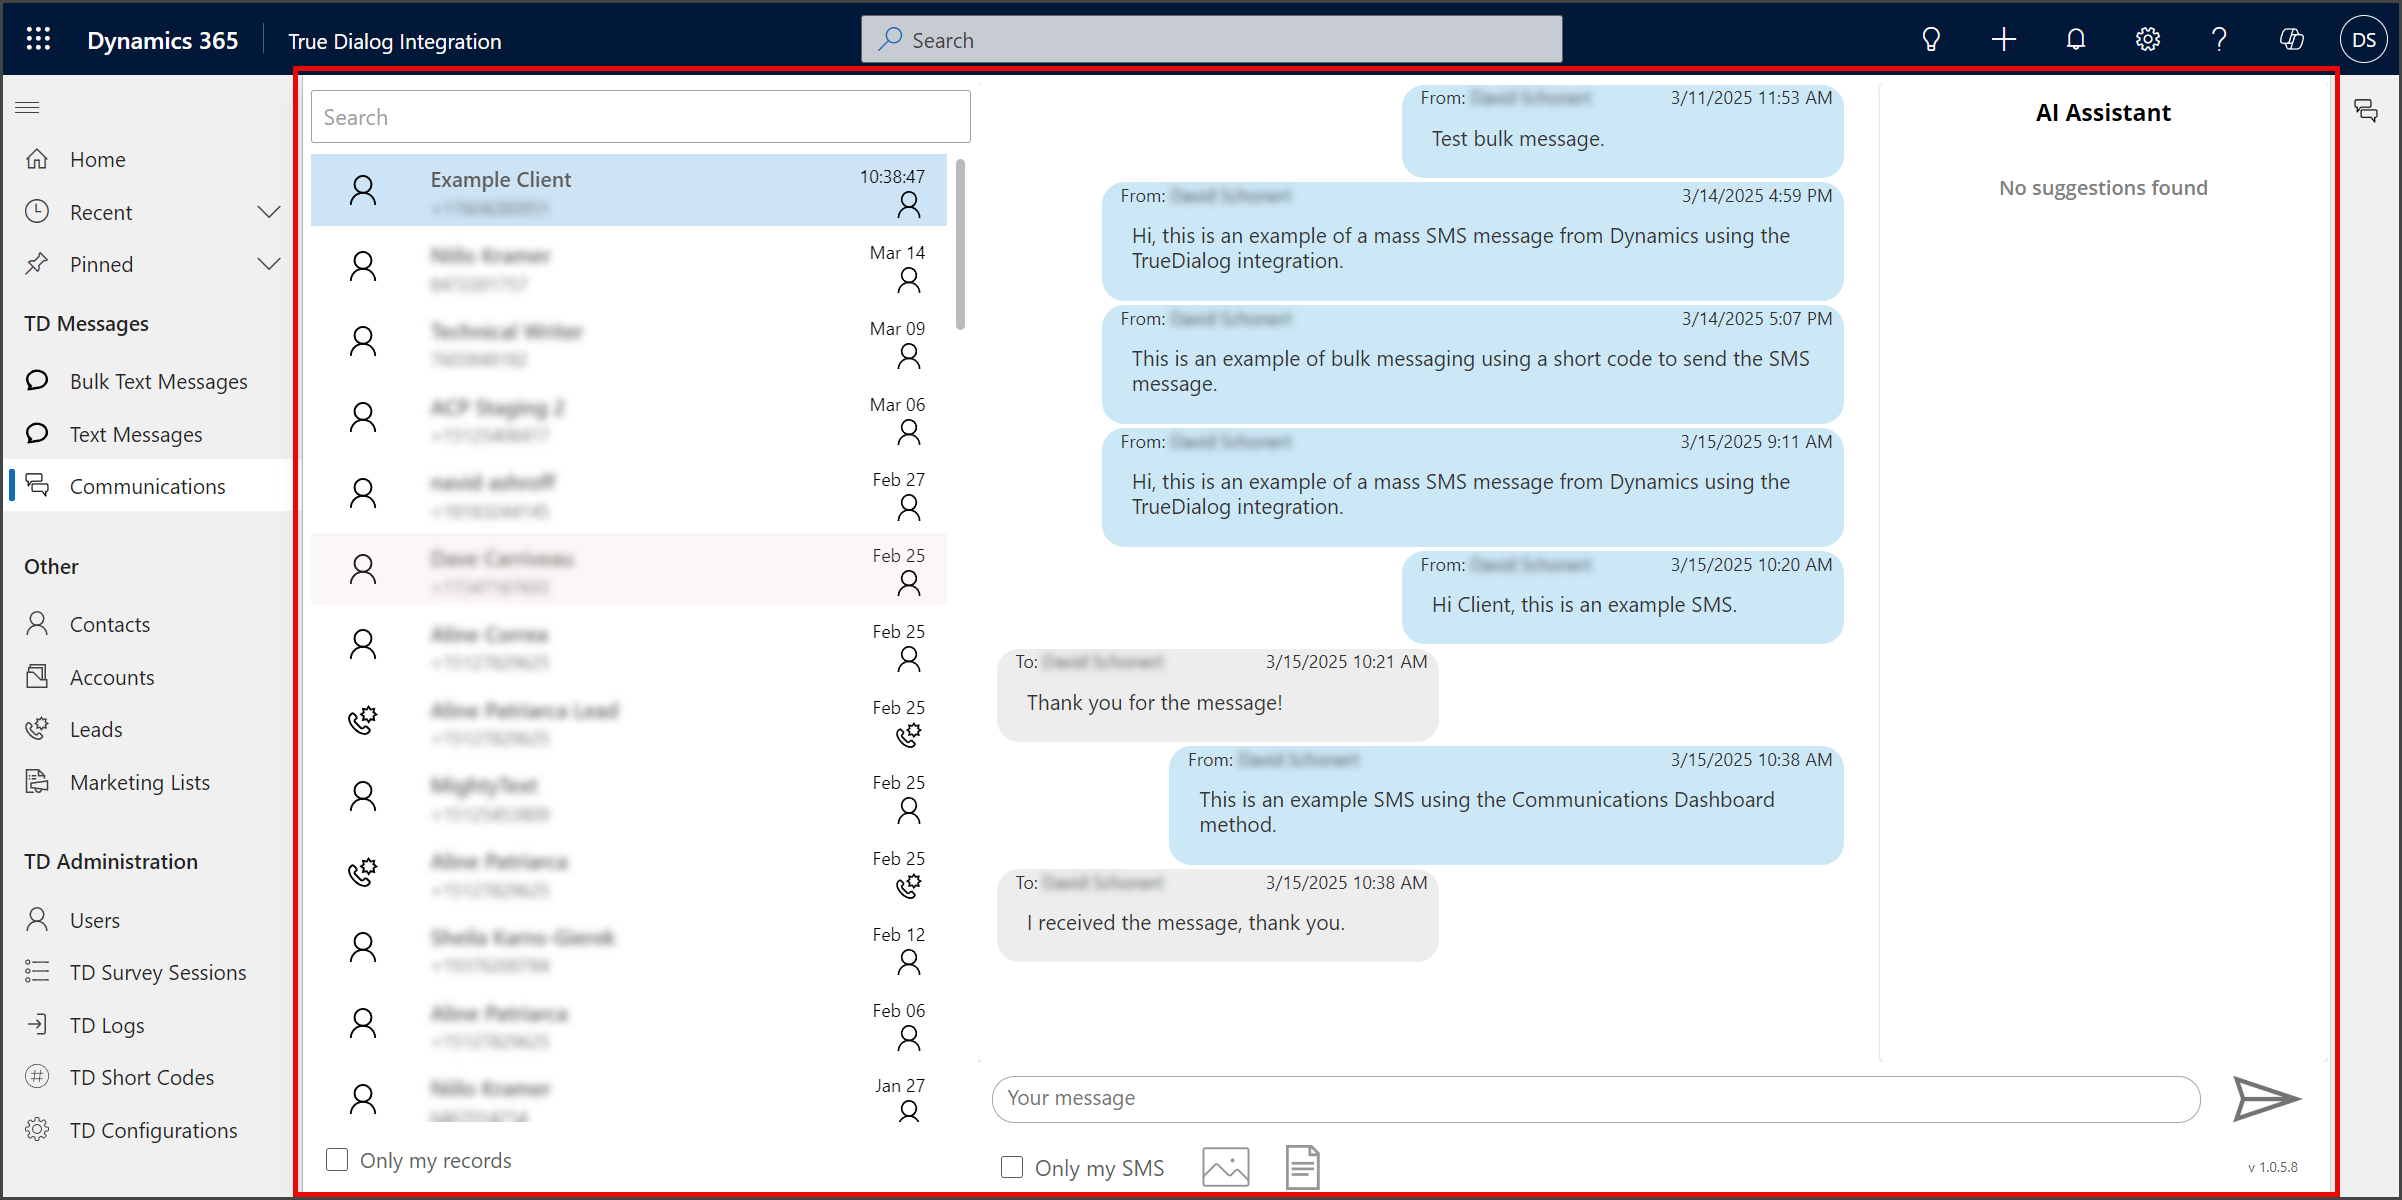Open the DS user account button
Screen dimensions: 2402x1200
[x=2364, y=40]
